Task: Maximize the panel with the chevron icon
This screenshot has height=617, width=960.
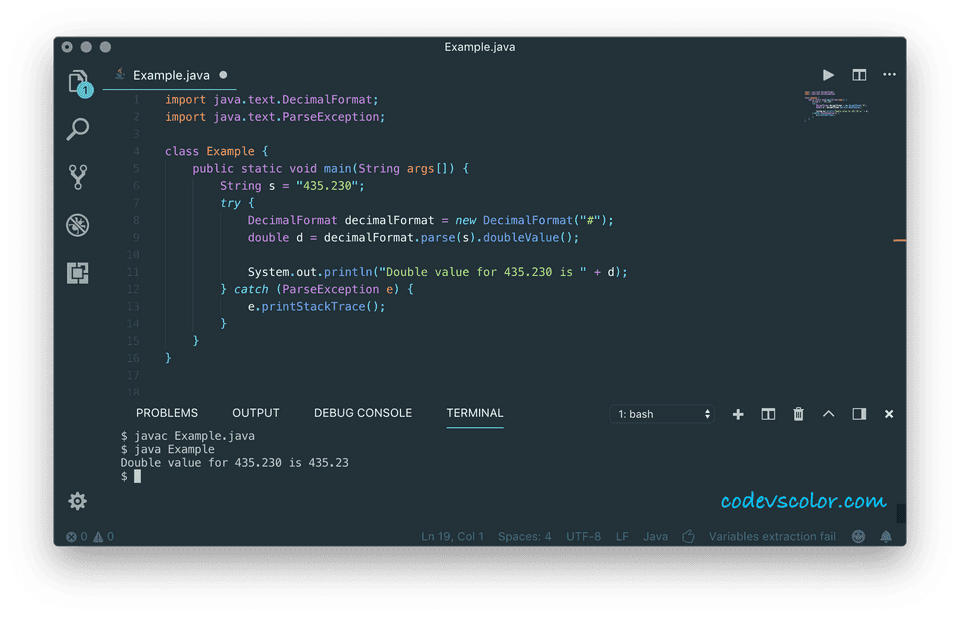Action: pos(828,413)
